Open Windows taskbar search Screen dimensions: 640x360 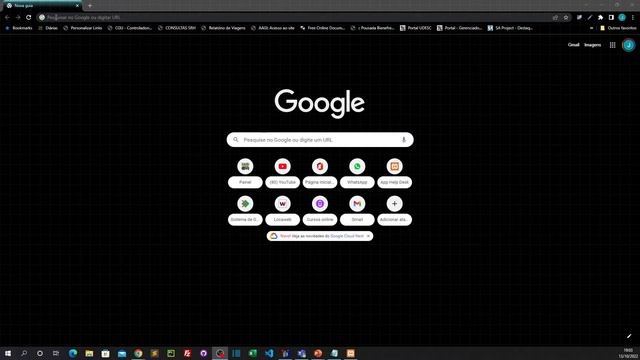coord(24,353)
